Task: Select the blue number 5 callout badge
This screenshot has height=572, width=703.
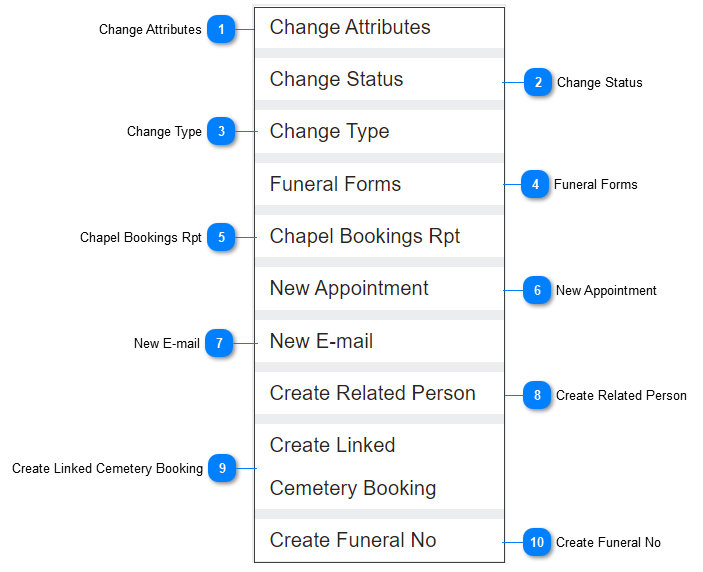Action: 221,237
